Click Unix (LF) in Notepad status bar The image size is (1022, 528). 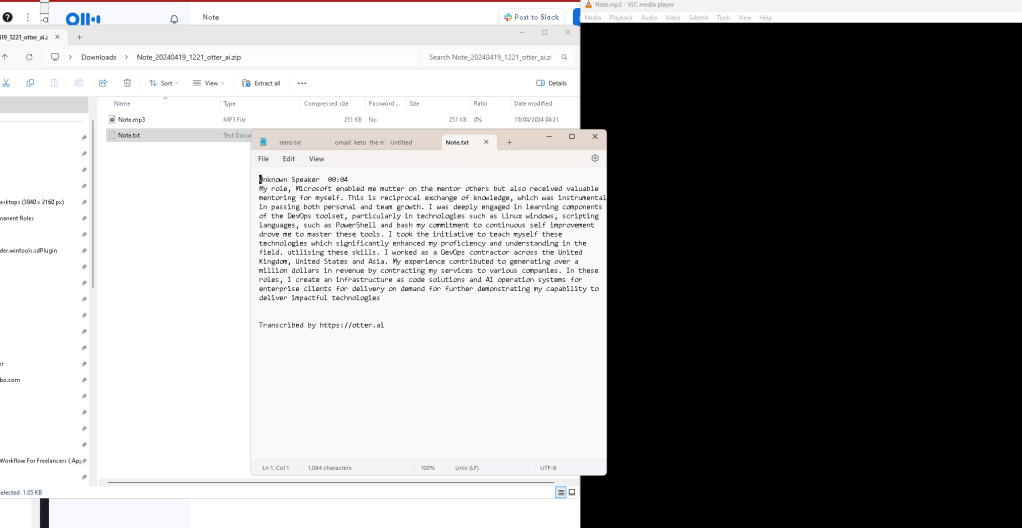[x=467, y=467]
